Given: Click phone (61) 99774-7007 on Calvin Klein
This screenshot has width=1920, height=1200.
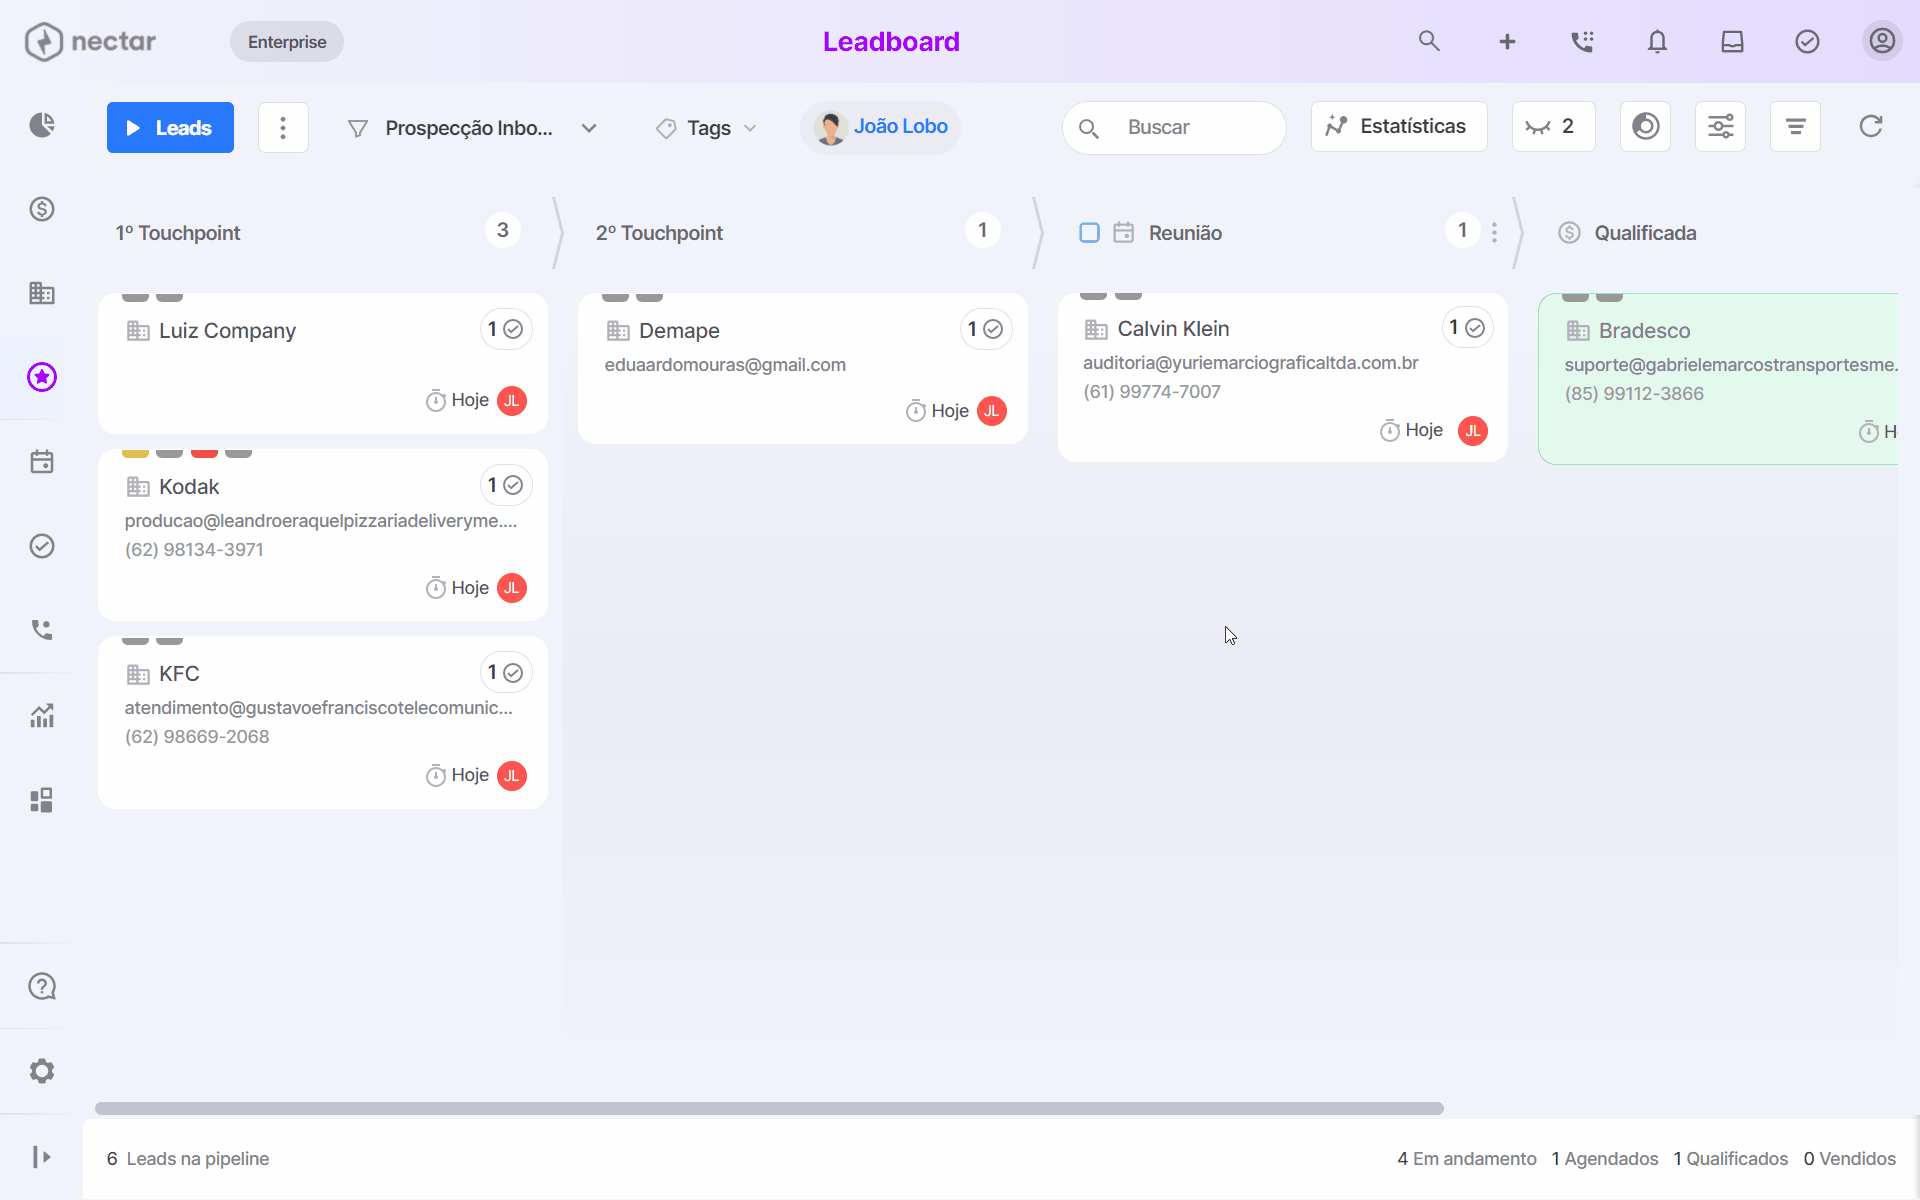Looking at the screenshot, I should coord(1152,392).
